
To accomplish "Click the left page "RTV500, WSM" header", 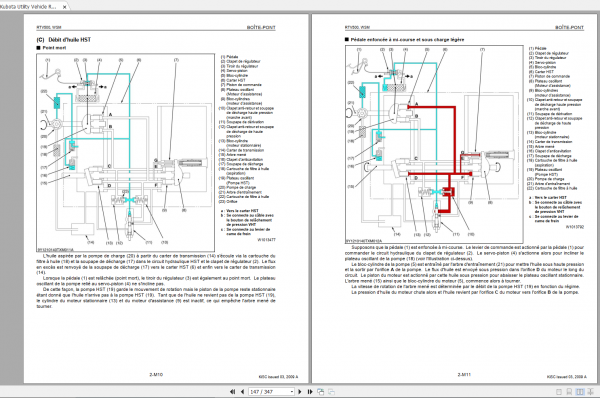I will tap(49, 28).
